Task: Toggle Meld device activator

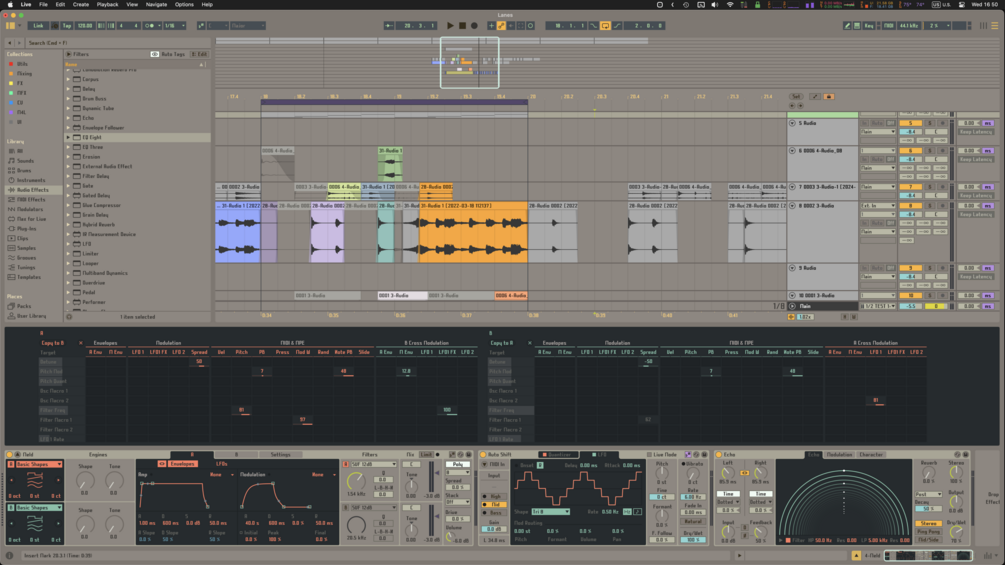Action: tap(10, 454)
